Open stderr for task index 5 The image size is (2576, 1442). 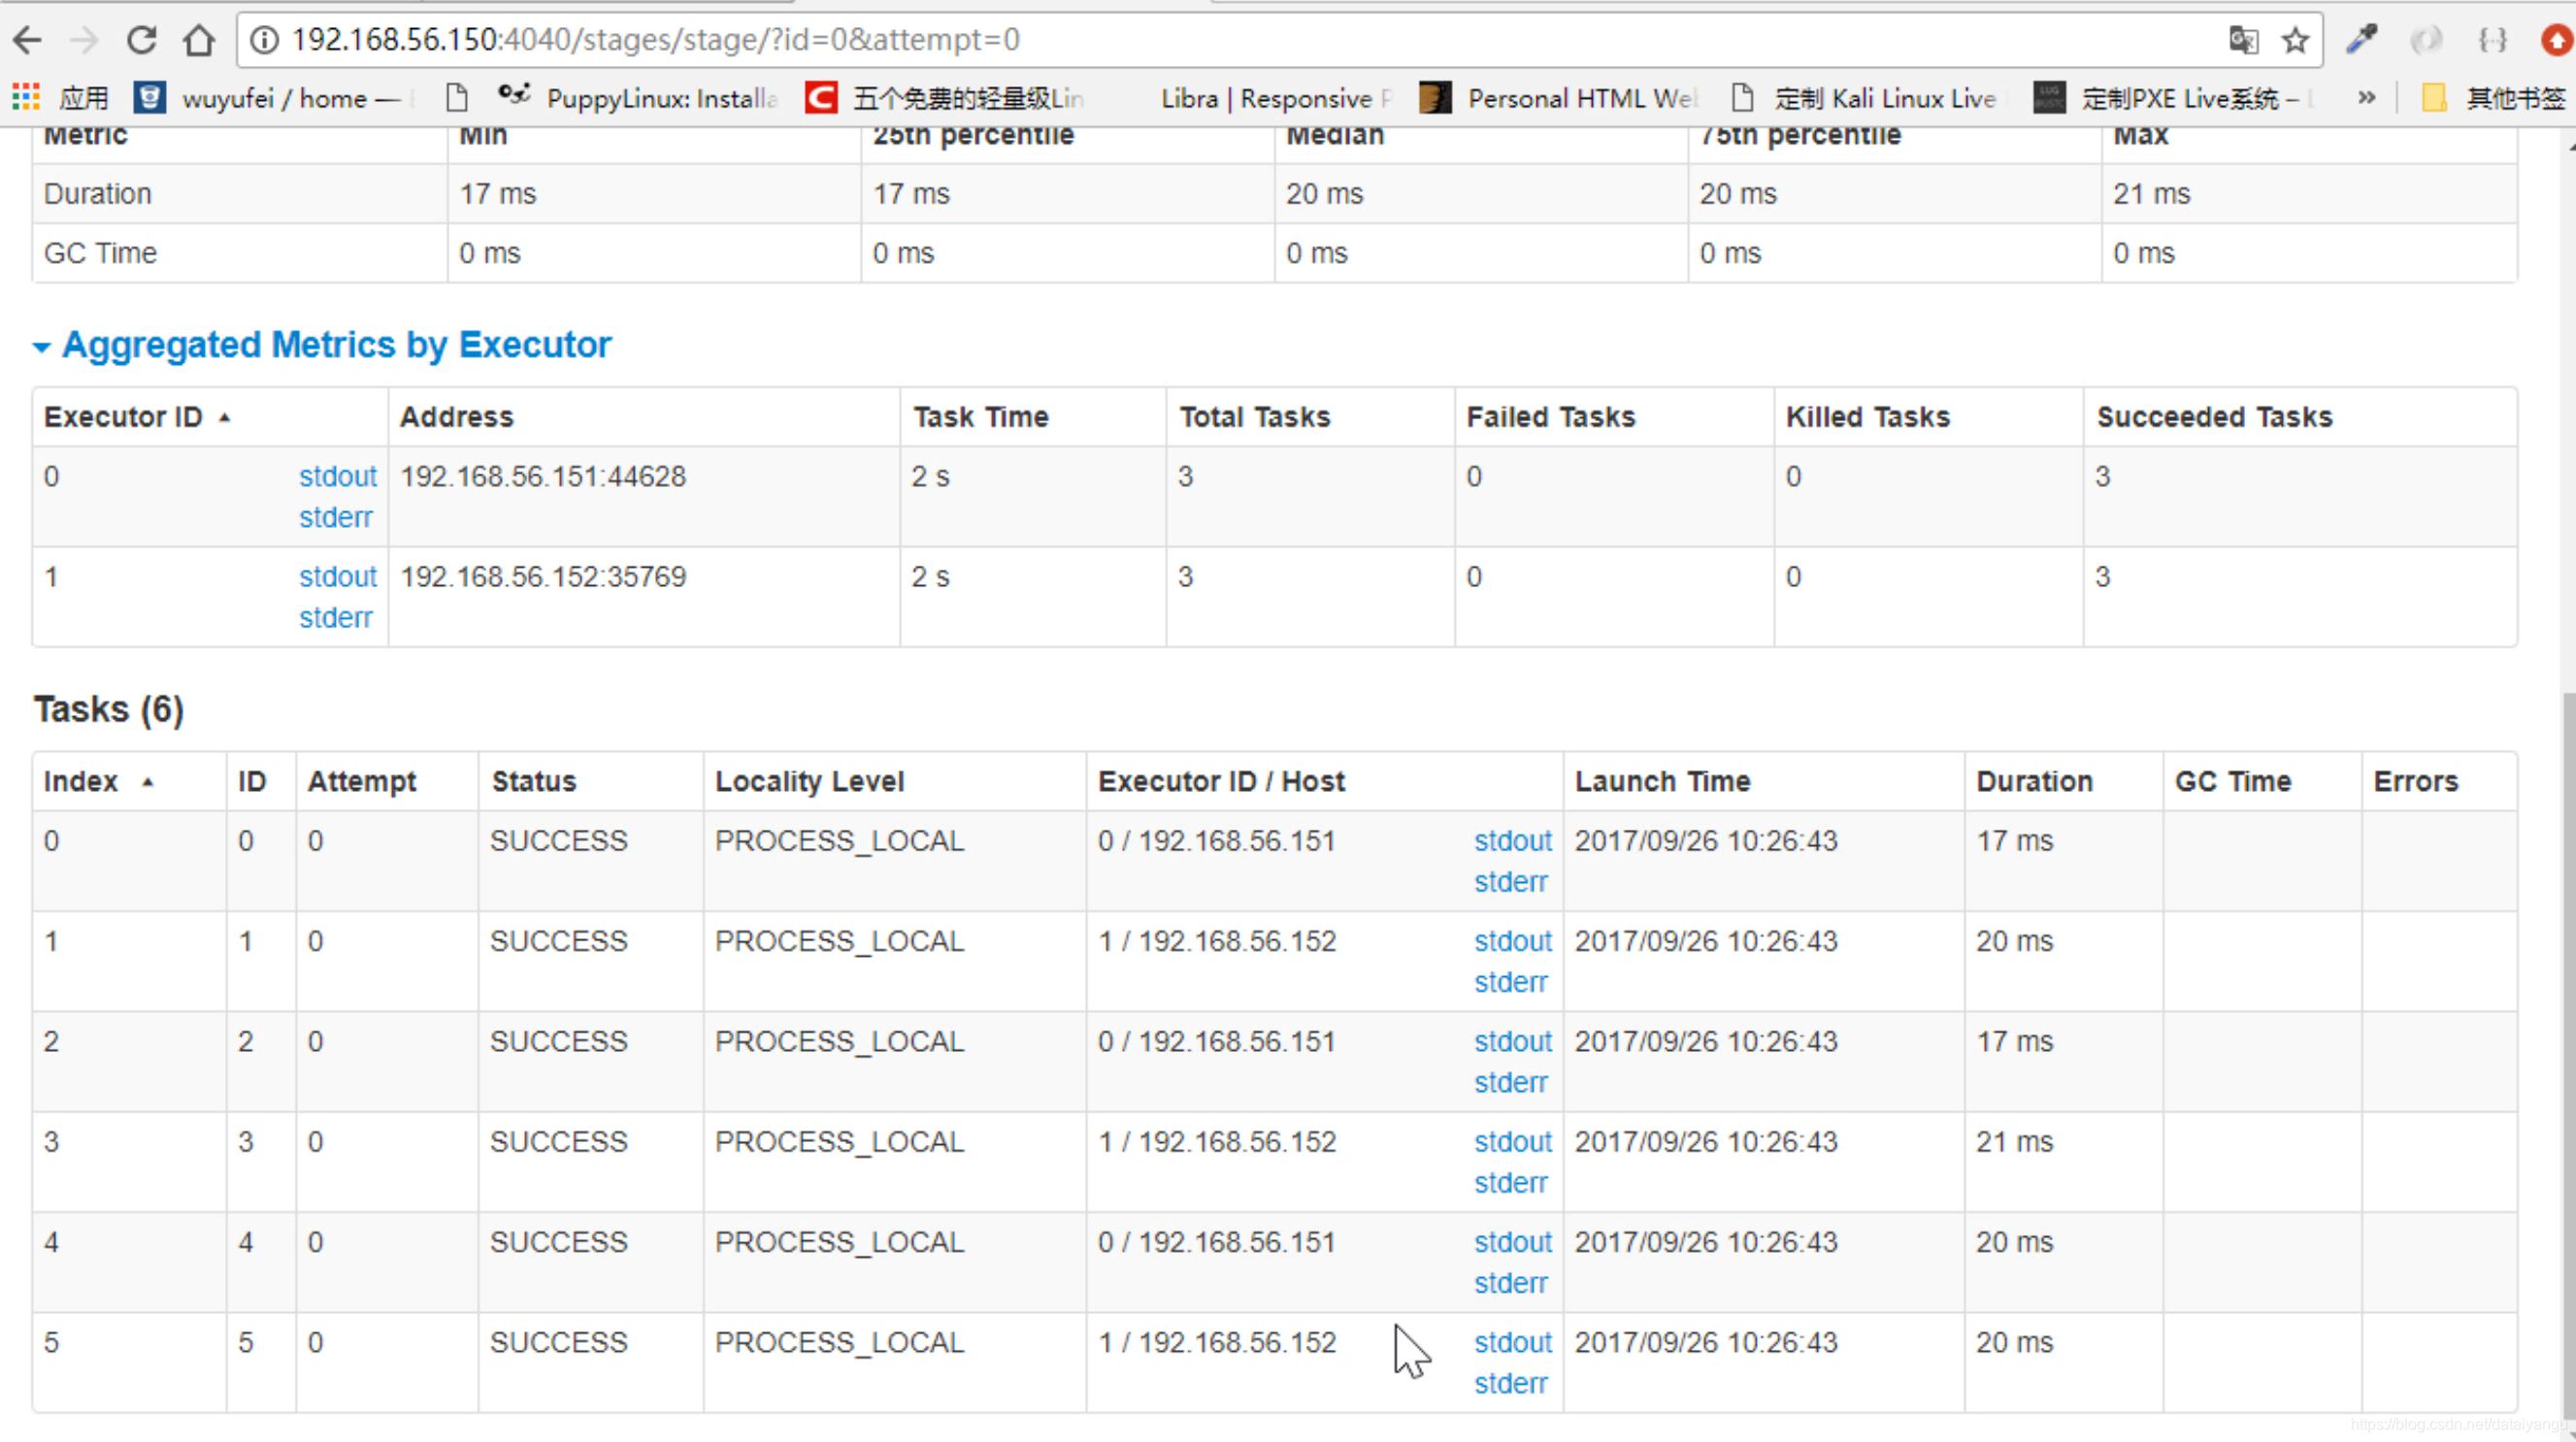(1511, 1383)
